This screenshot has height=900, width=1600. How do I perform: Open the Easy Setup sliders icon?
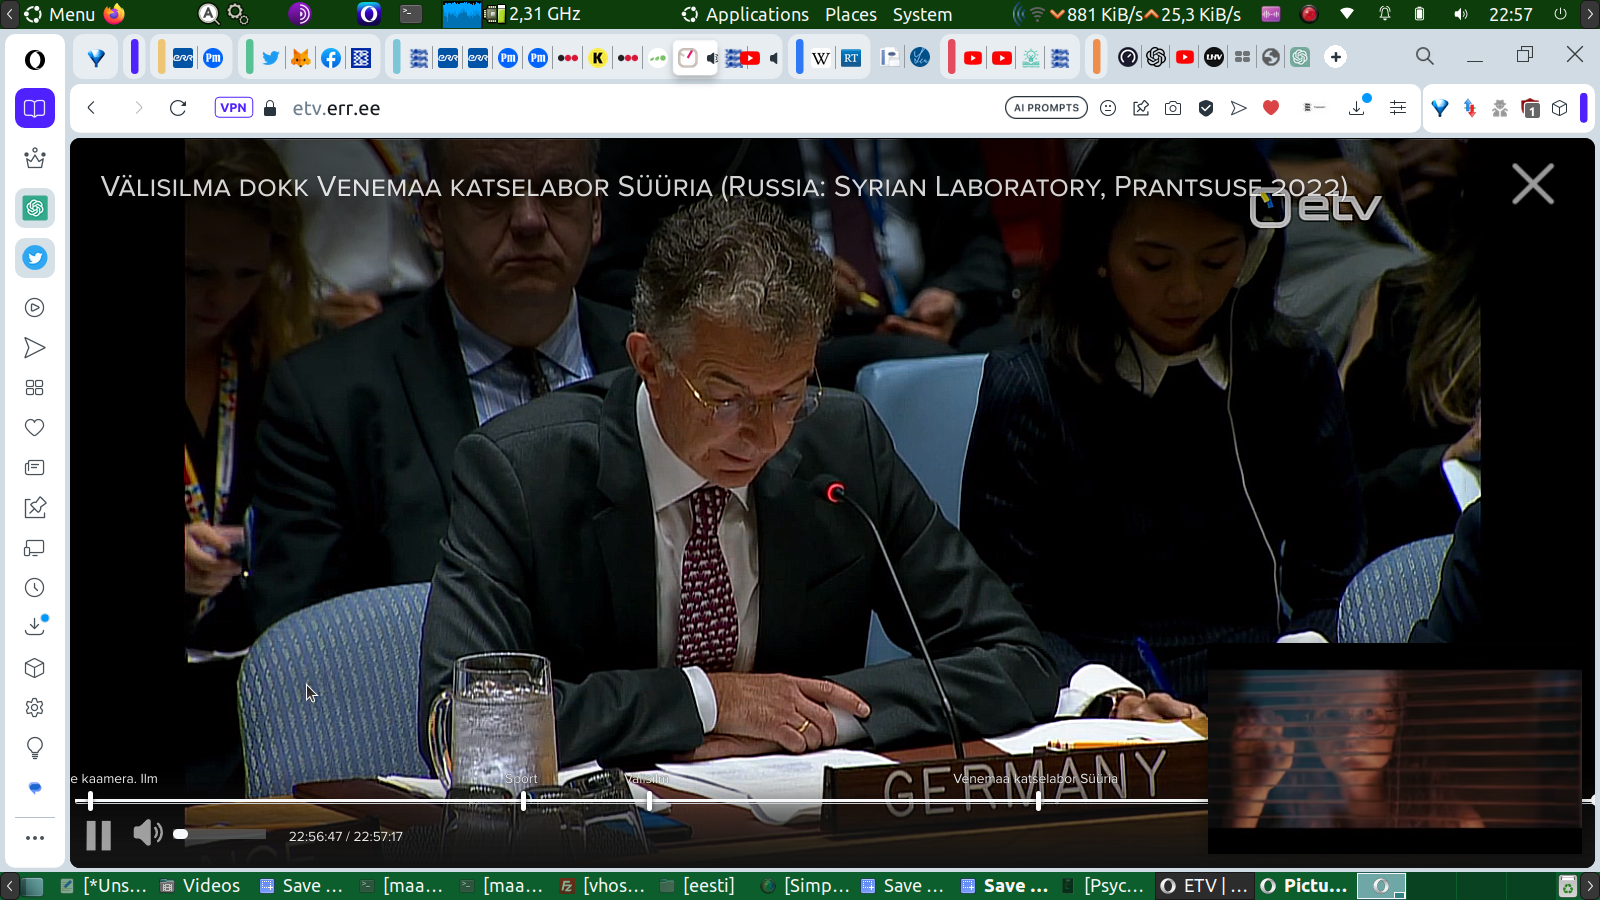(x=1398, y=108)
